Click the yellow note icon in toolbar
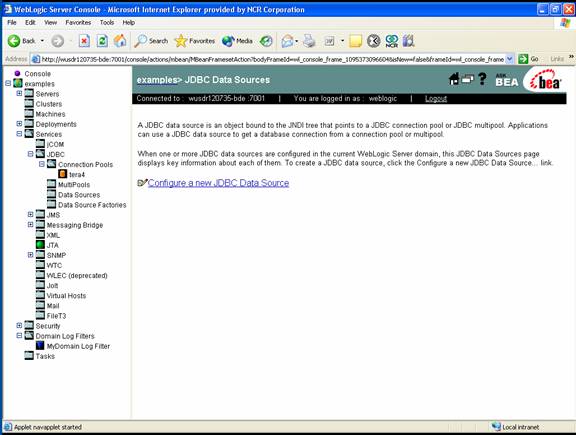Screen dimensions: 576x435 [355, 41]
